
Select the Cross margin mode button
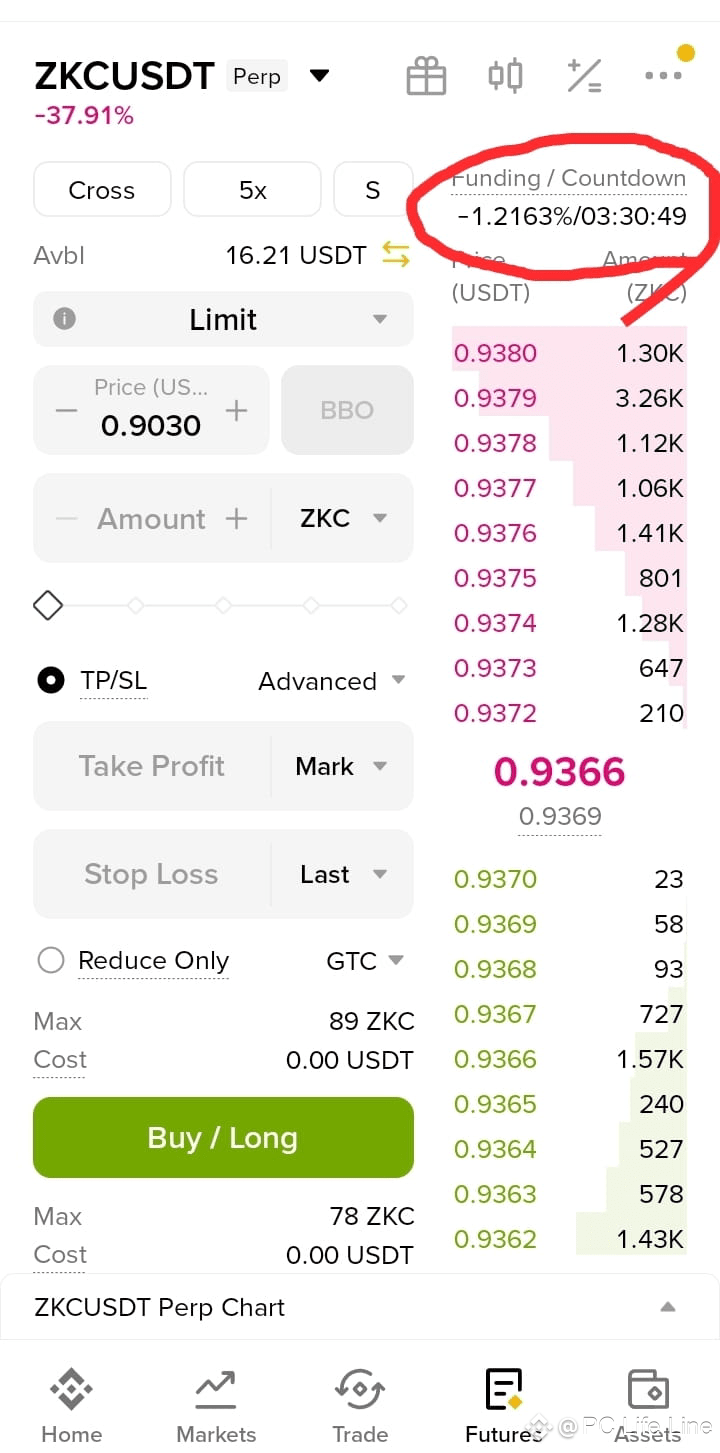point(102,190)
